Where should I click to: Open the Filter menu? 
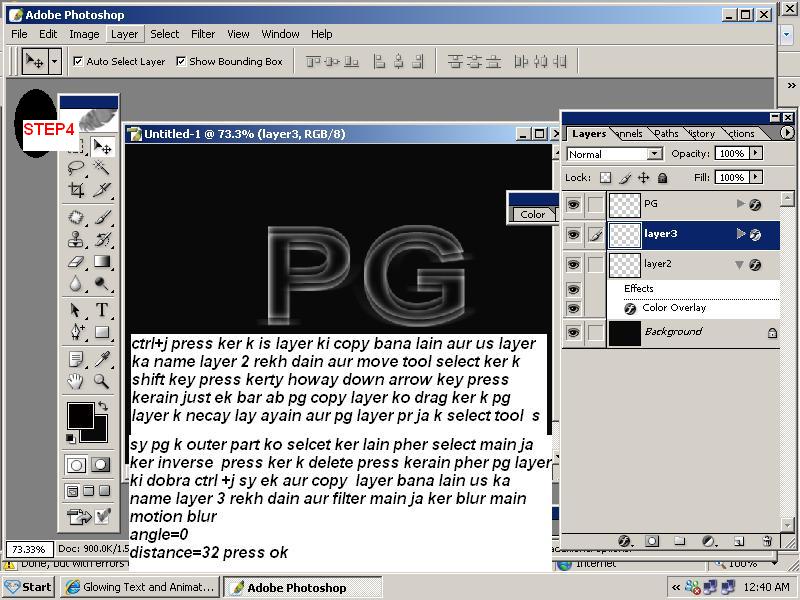pyautogui.click(x=203, y=34)
